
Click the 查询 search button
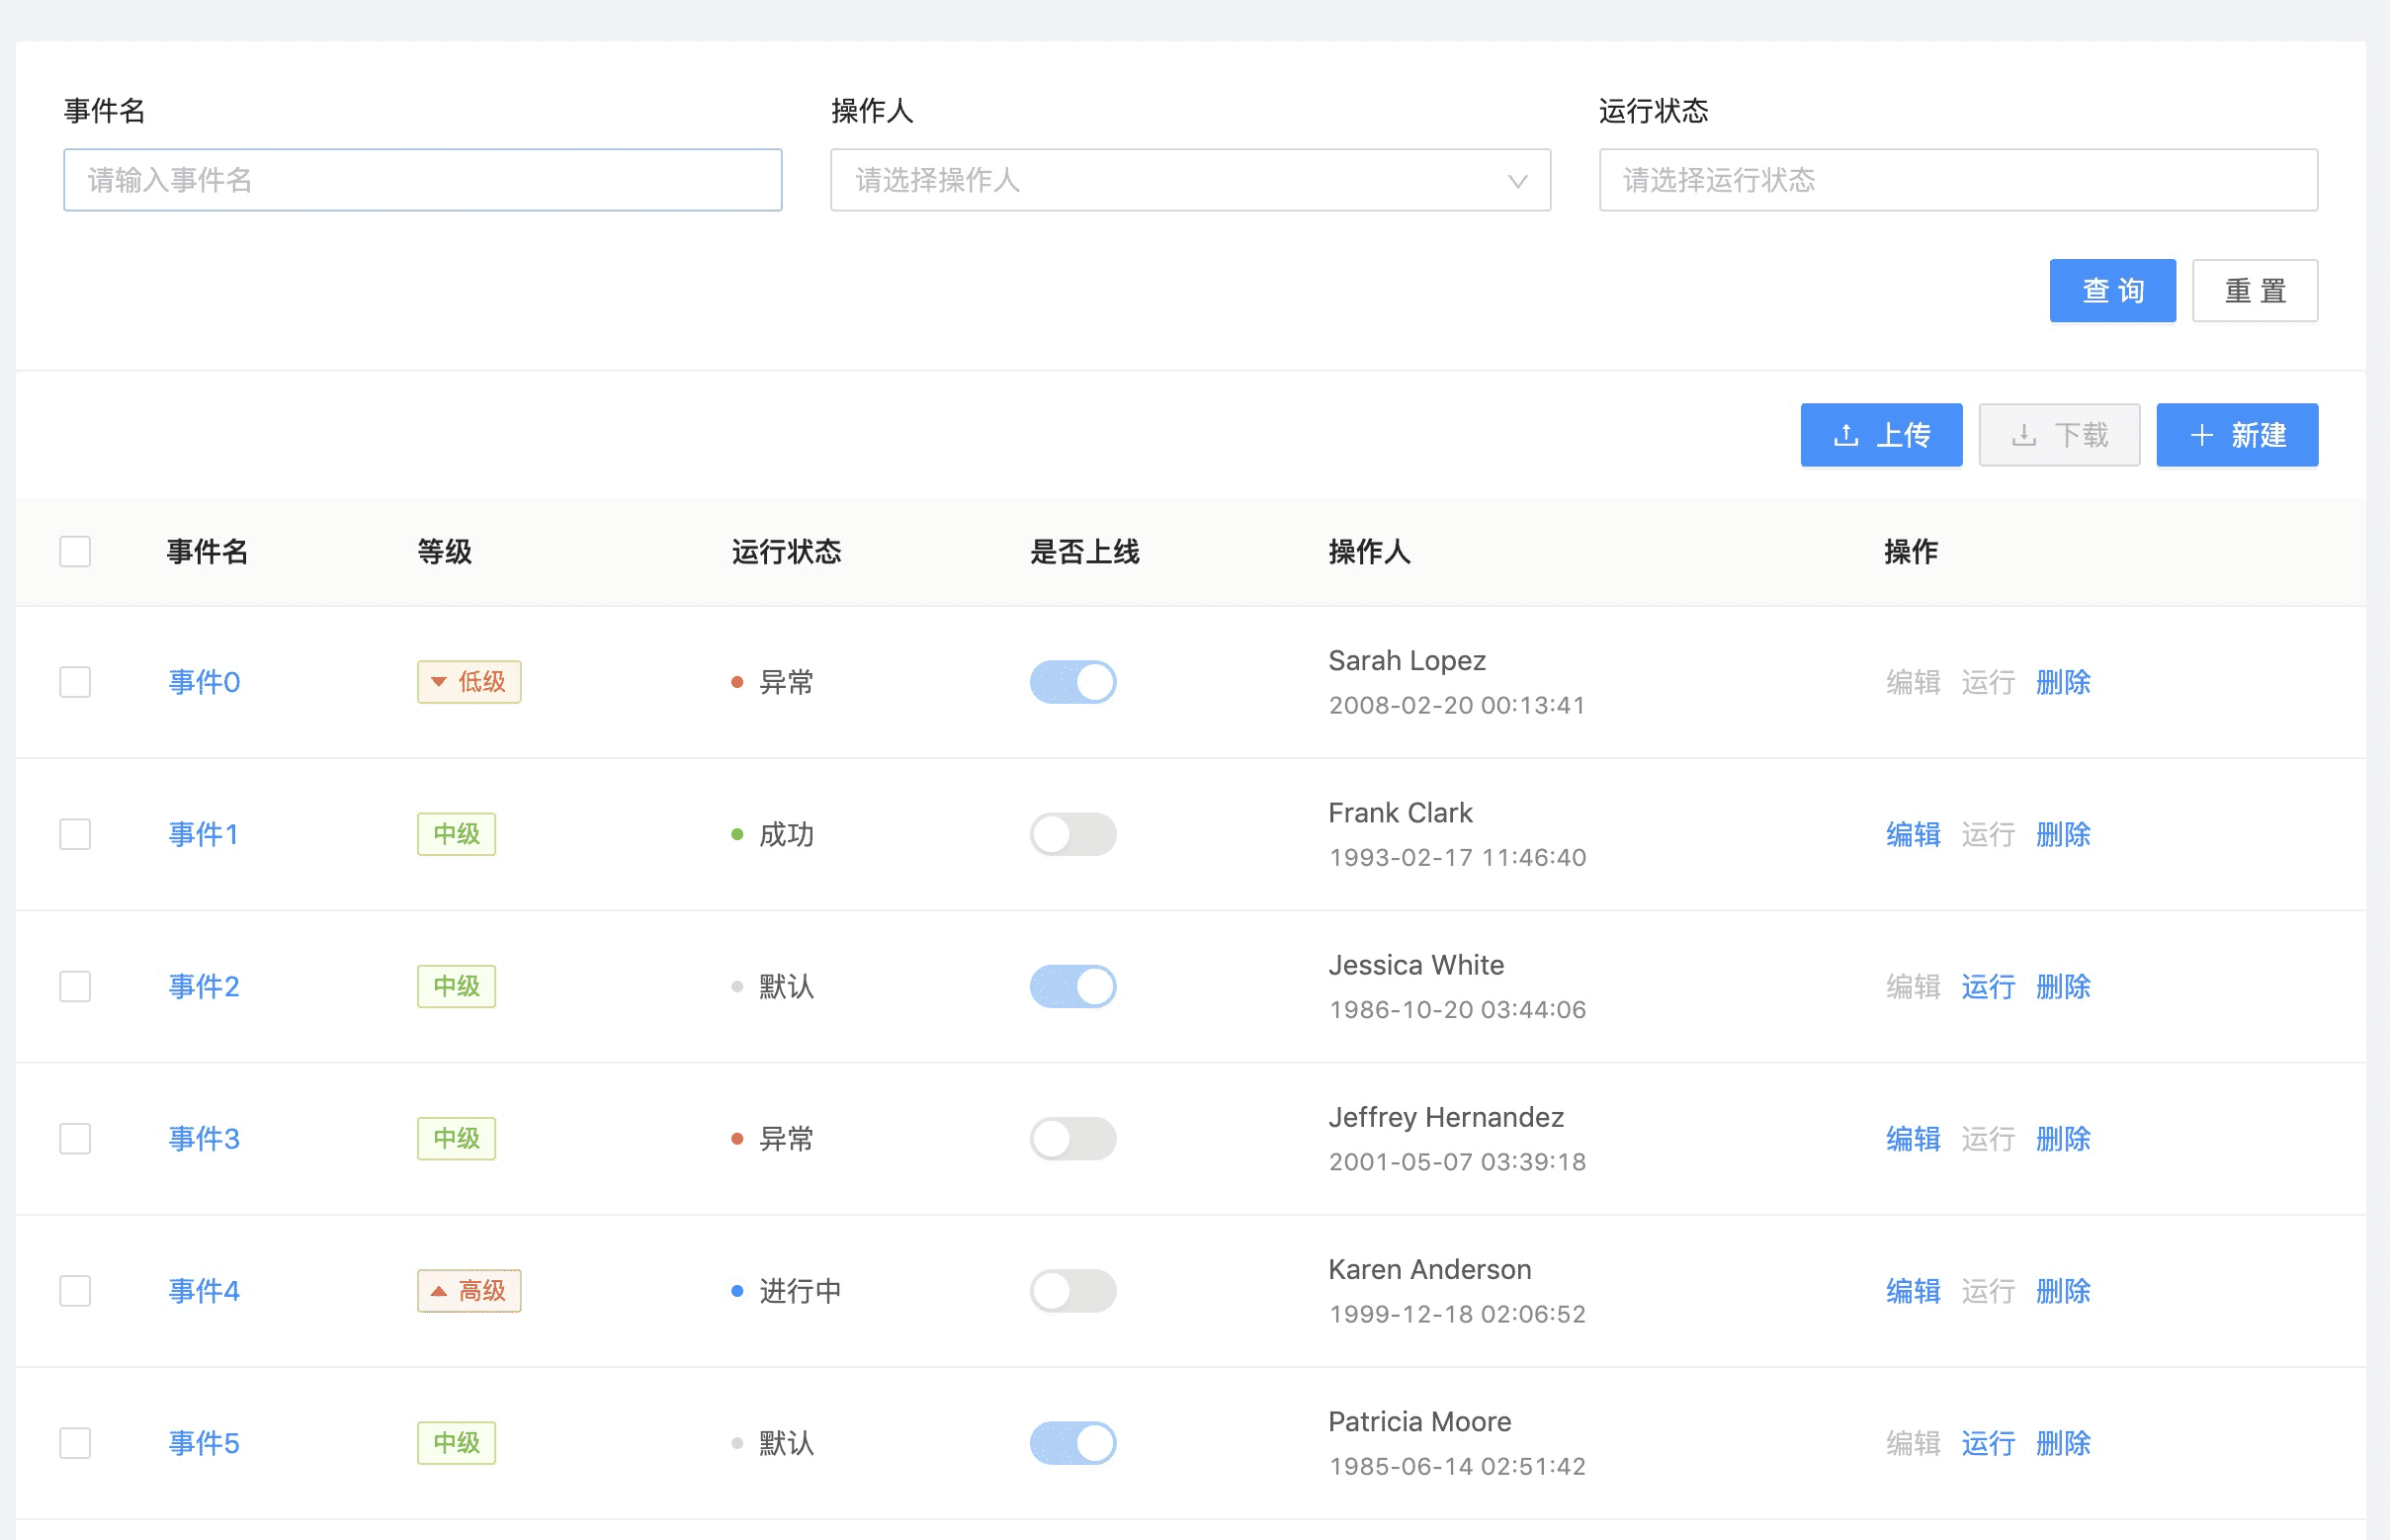pyautogui.click(x=2112, y=291)
